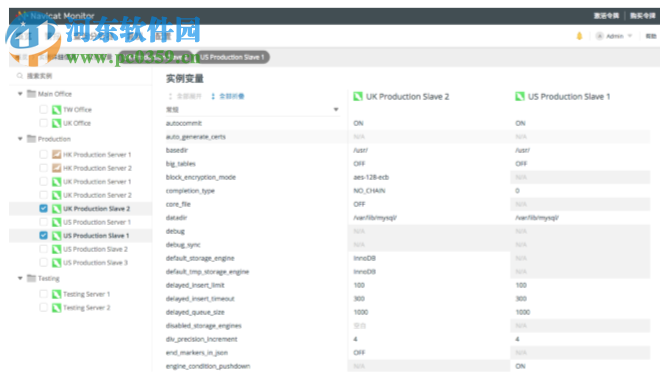Collapse the Production tree group
Viewport: 660px width, 377px height.
pos(20,138)
